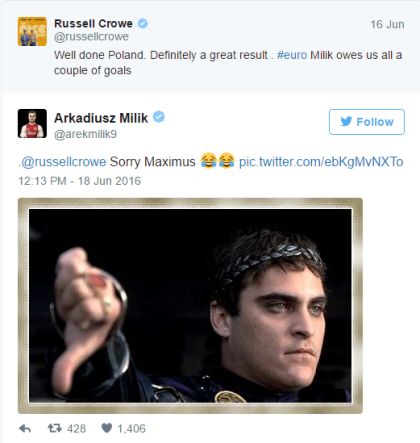Click the Russell Crowe display name
This screenshot has height=443, width=420.
(x=93, y=24)
